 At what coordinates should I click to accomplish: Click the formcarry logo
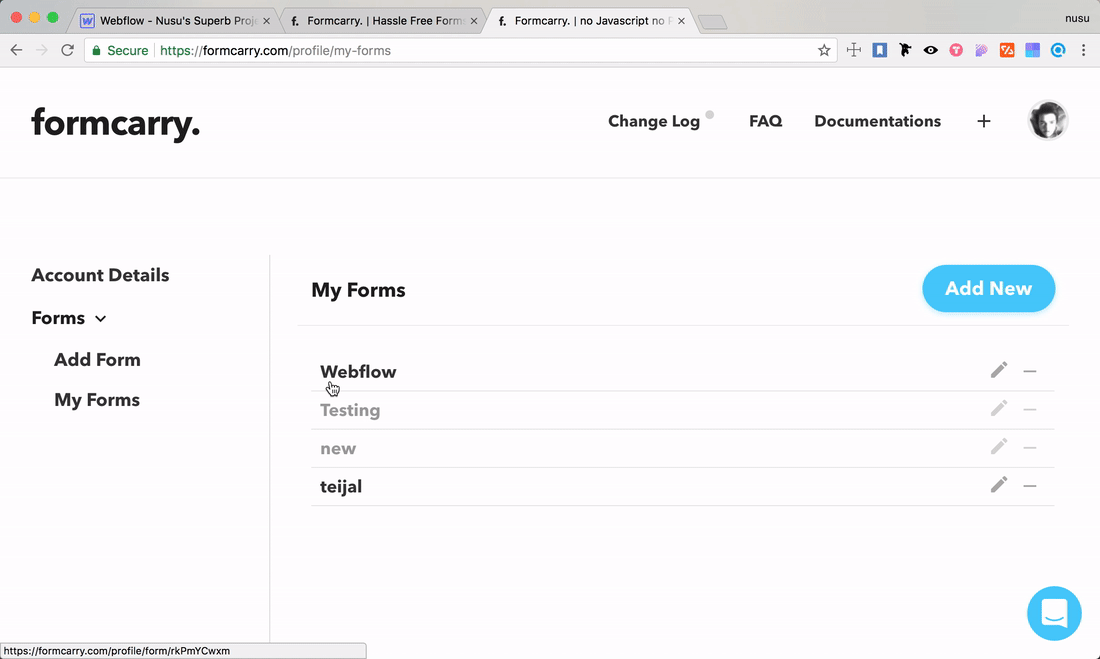pyautogui.click(x=116, y=124)
